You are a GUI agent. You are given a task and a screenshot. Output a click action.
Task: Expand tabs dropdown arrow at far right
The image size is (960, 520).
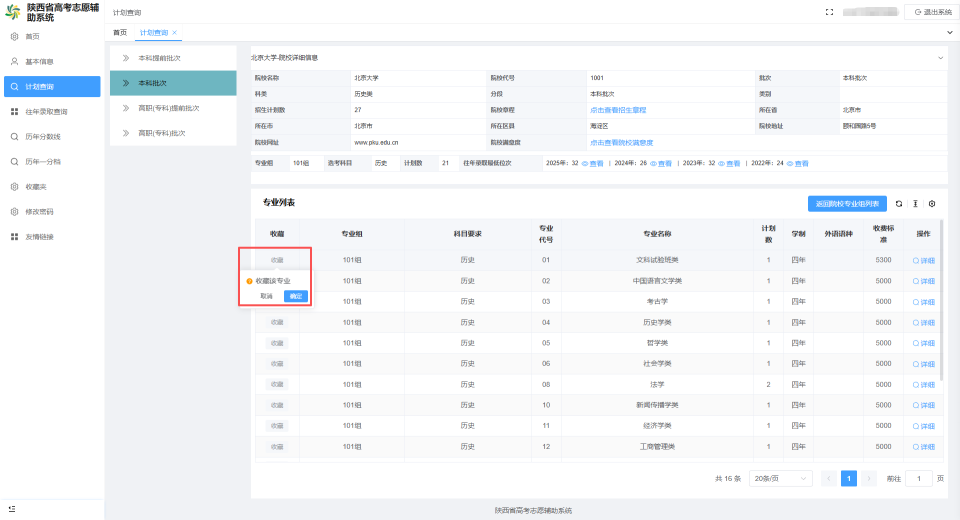(950, 32)
